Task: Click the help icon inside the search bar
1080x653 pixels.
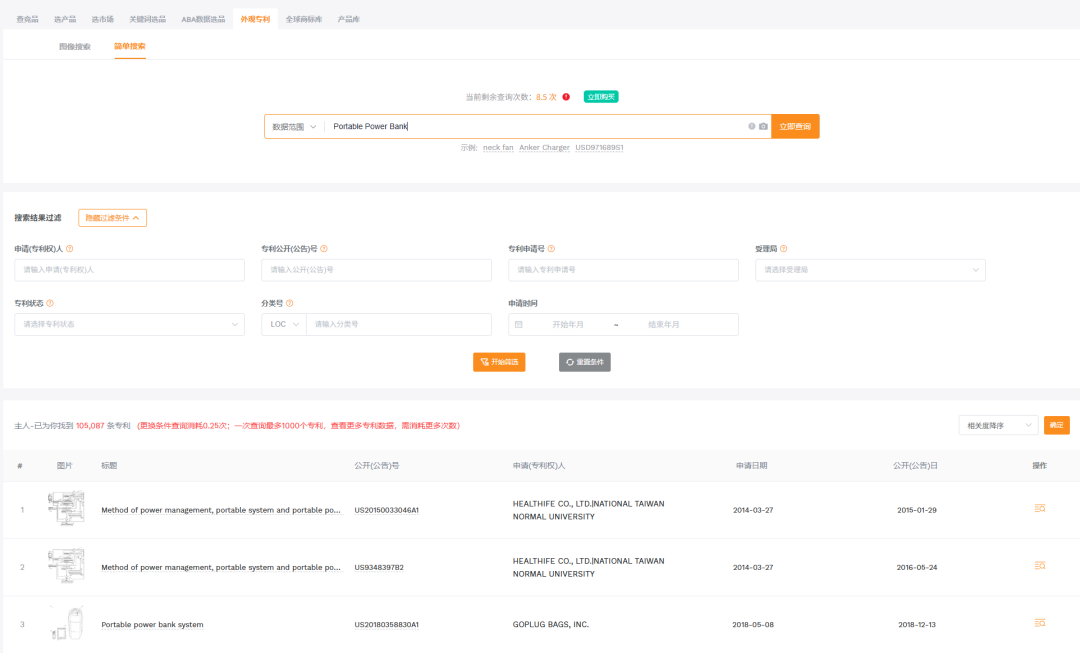Action: pyautogui.click(x=751, y=127)
